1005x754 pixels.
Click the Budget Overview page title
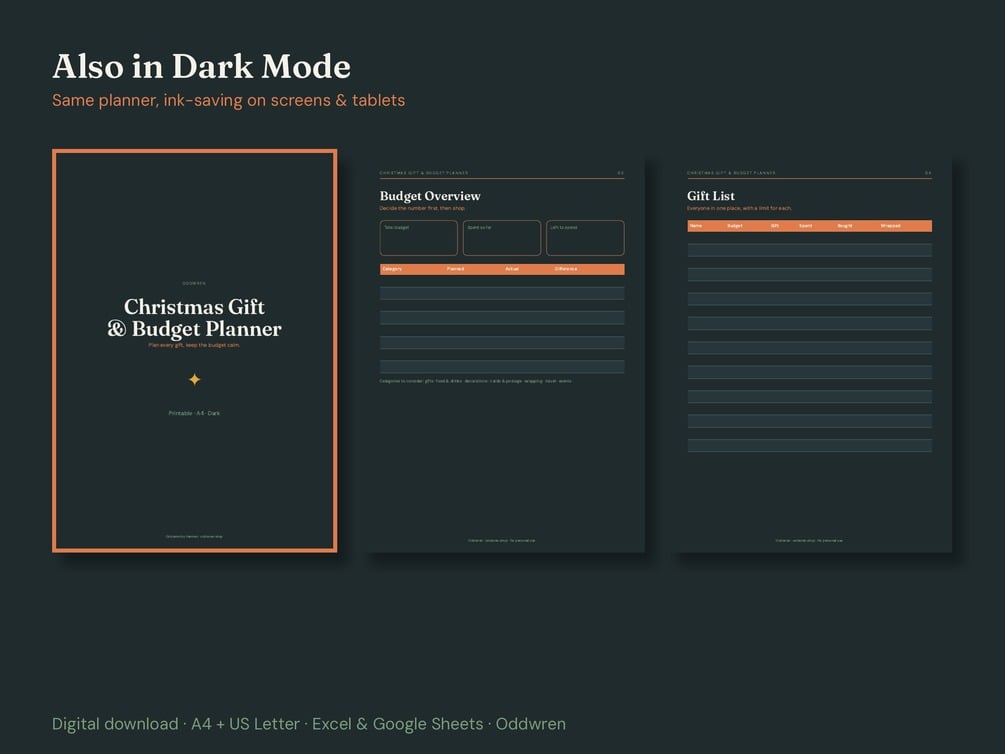point(430,196)
